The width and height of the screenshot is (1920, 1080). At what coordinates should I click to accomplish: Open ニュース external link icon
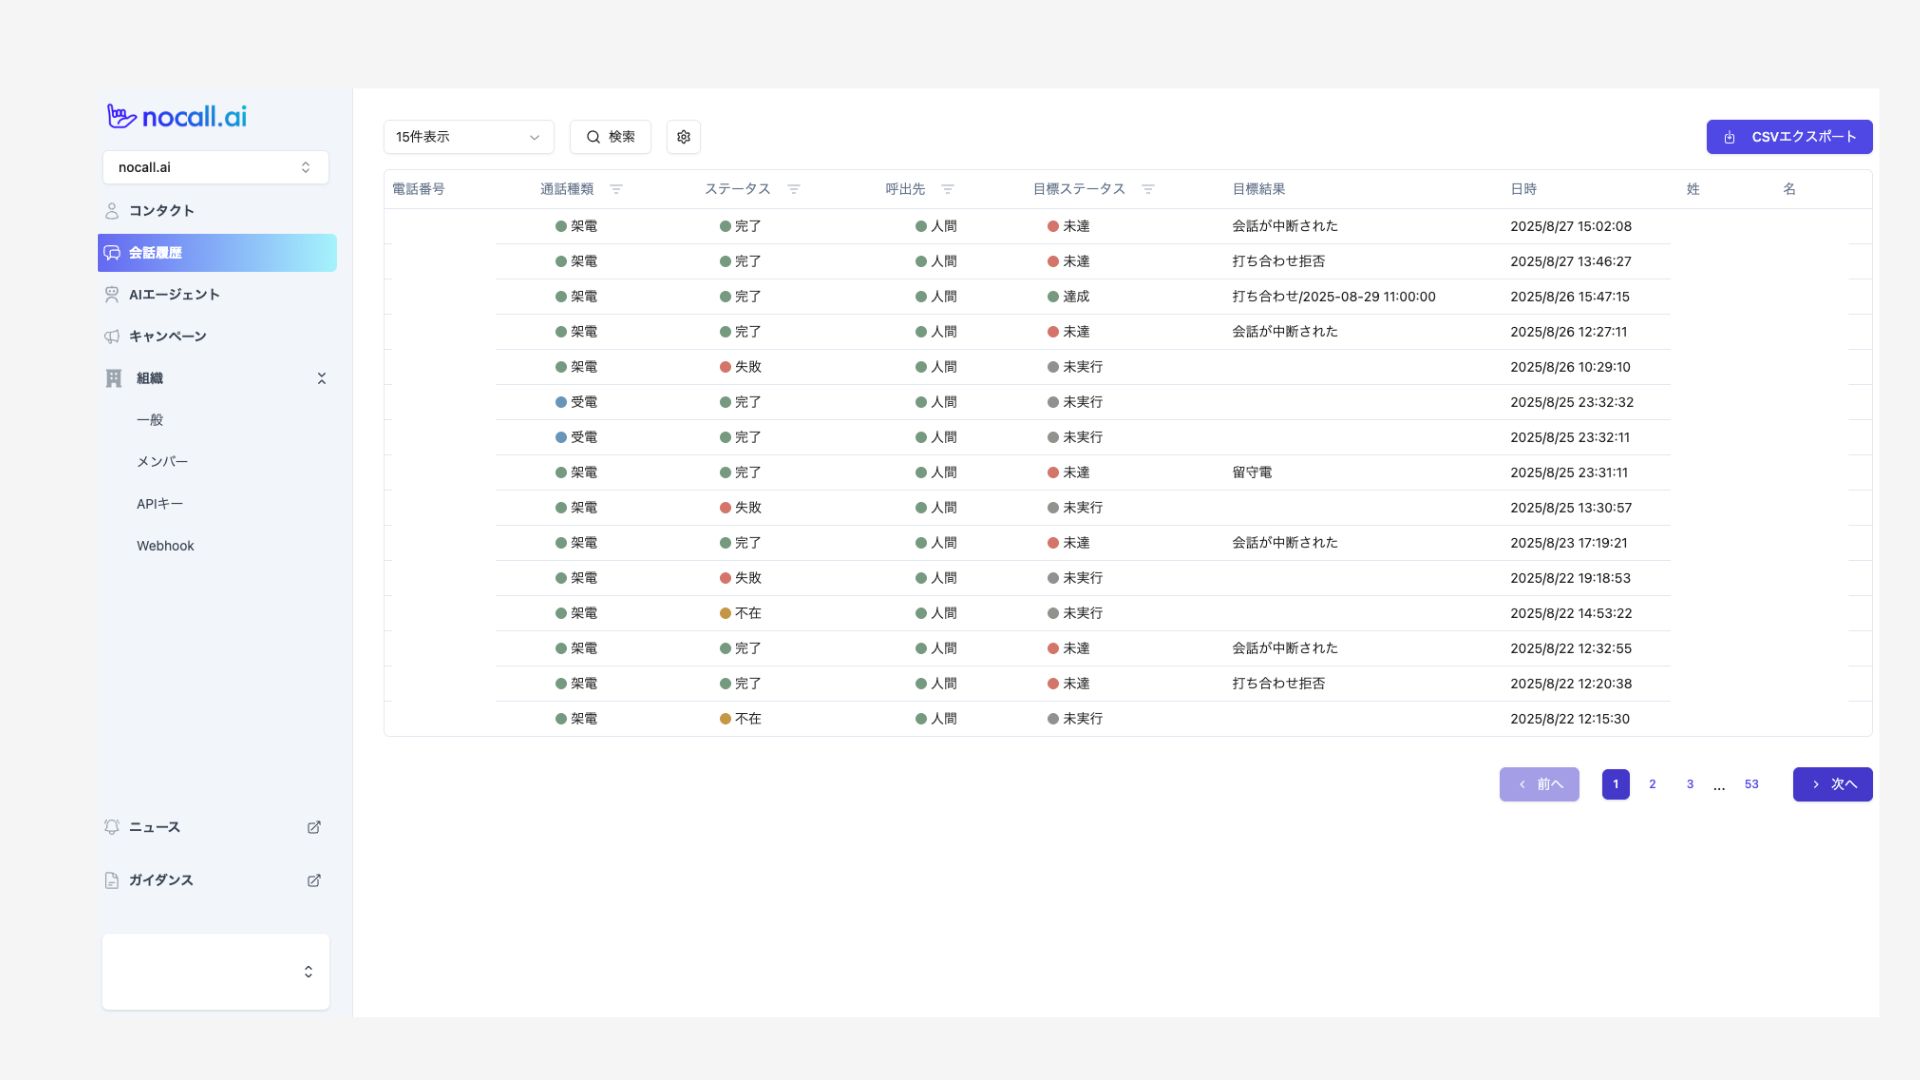tap(314, 827)
